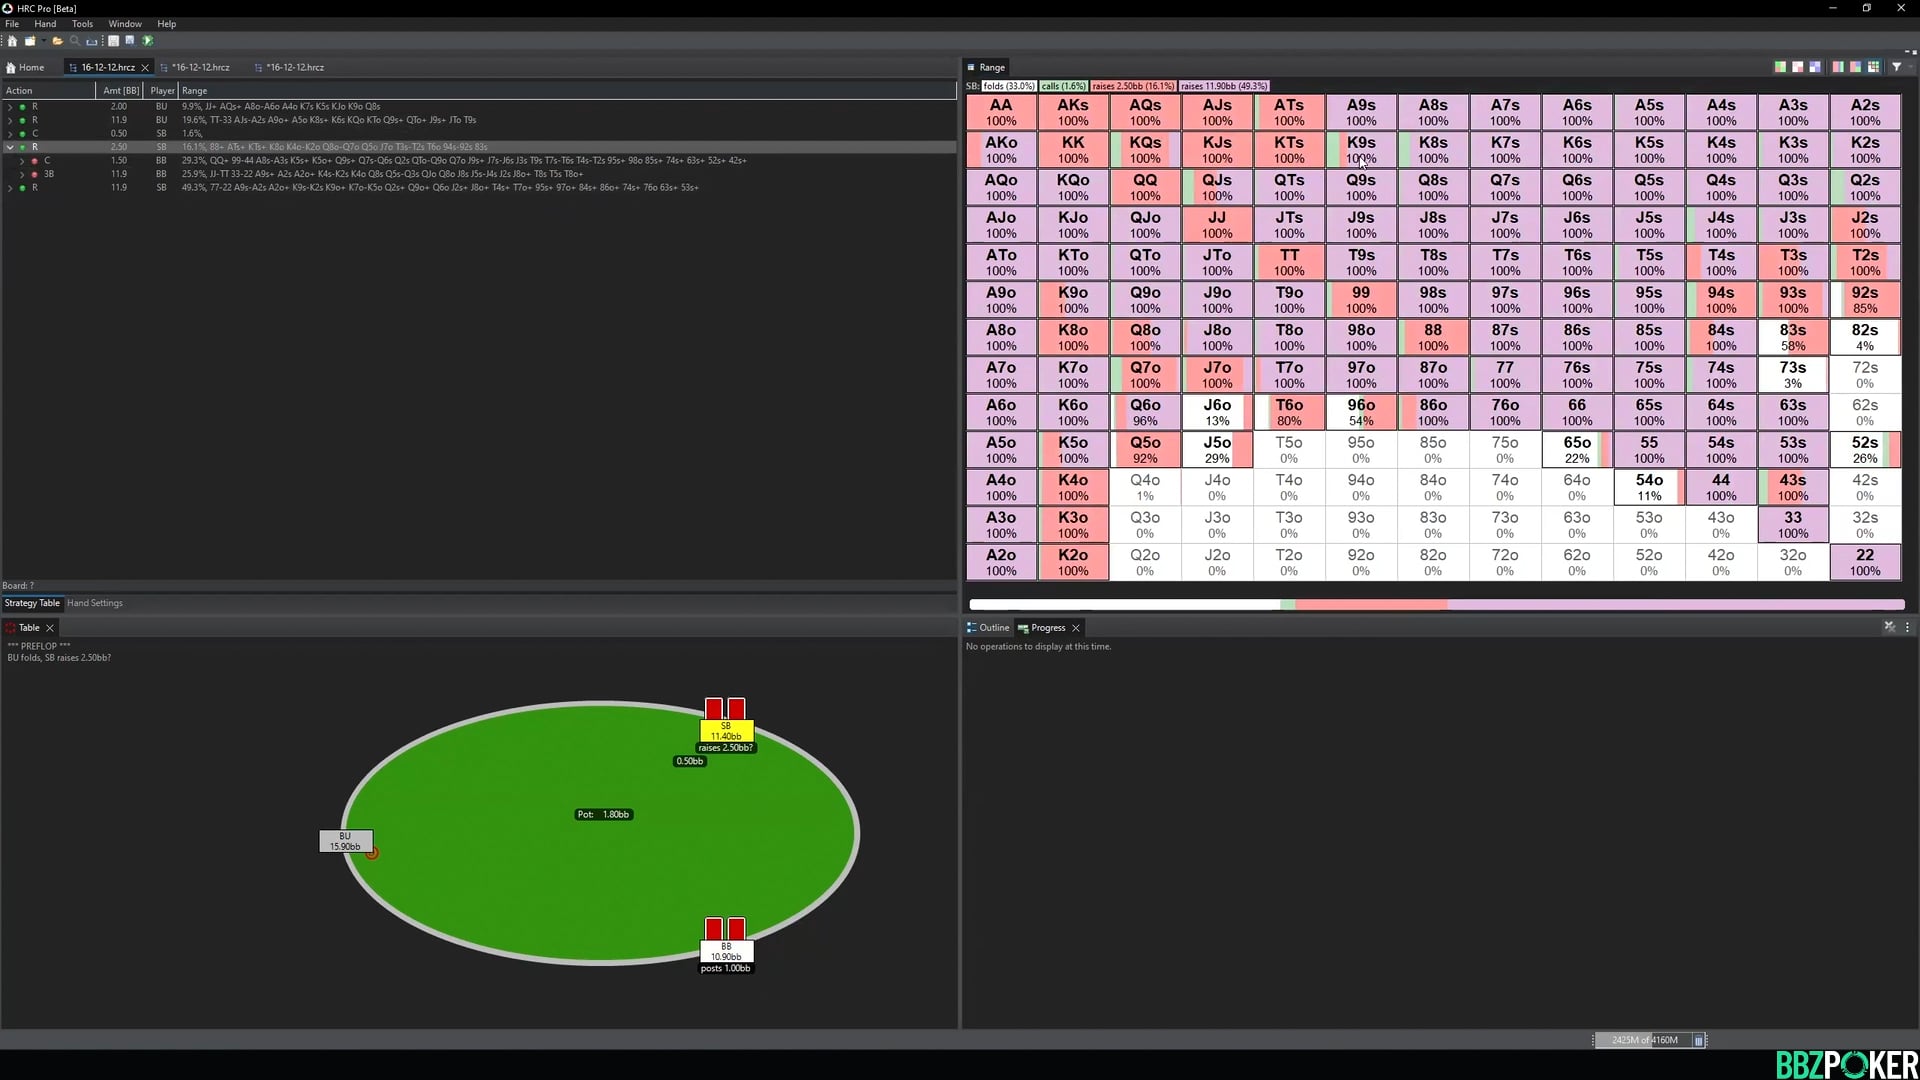Toggle the 'calls (1.6%)' action display
1920x1080 pixels.
(x=1065, y=86)
